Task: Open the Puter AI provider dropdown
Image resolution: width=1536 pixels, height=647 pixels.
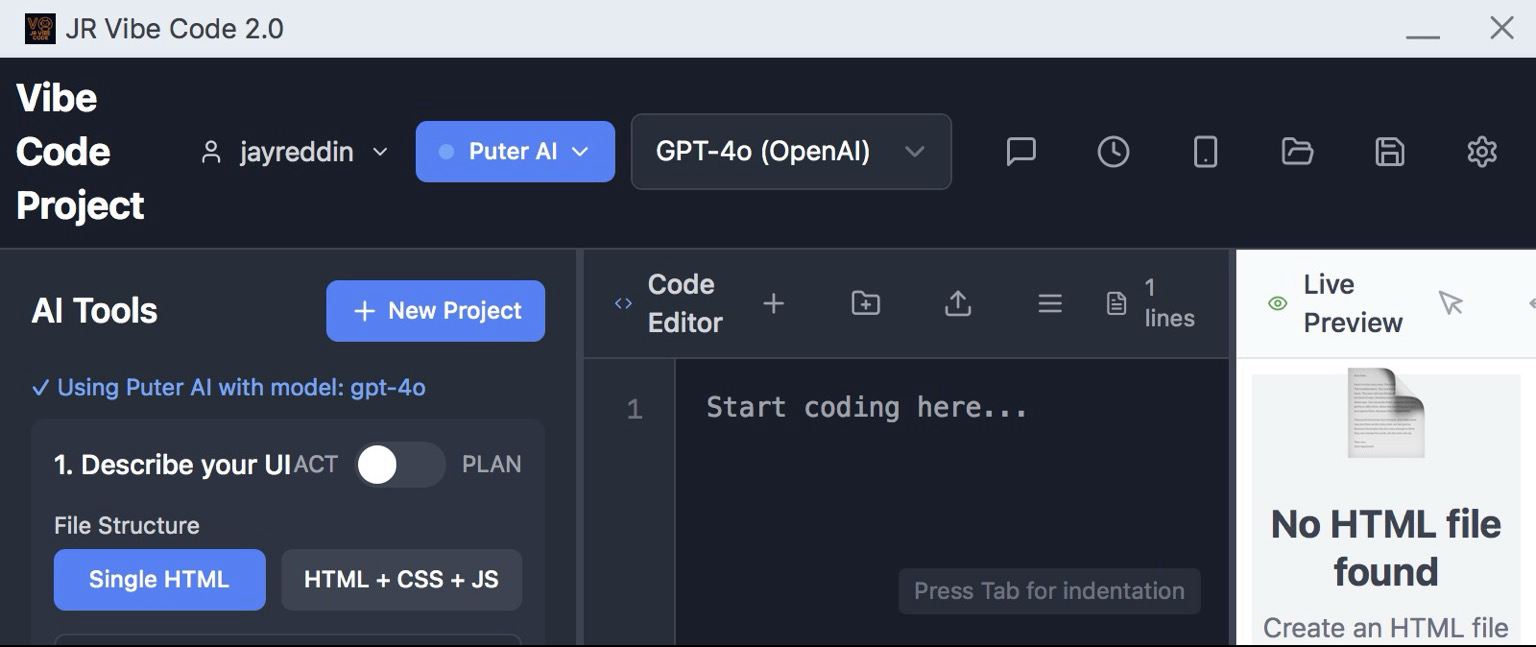Action: (x=515, y=152)
